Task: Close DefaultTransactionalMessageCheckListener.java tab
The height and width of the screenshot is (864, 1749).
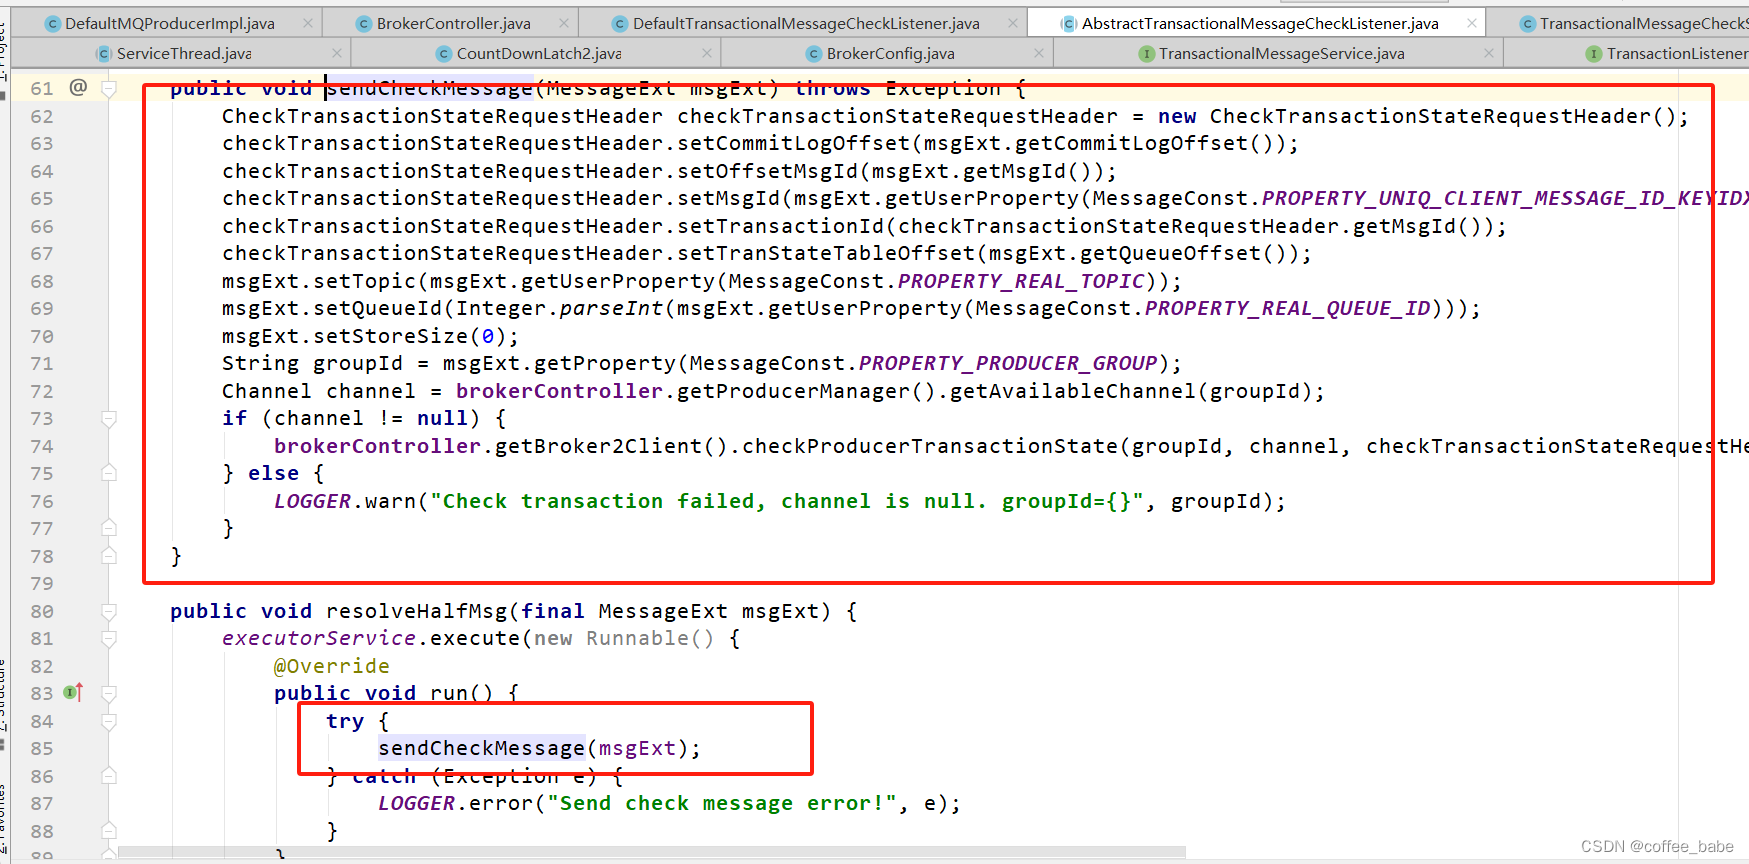Action: coord(1013,23)
